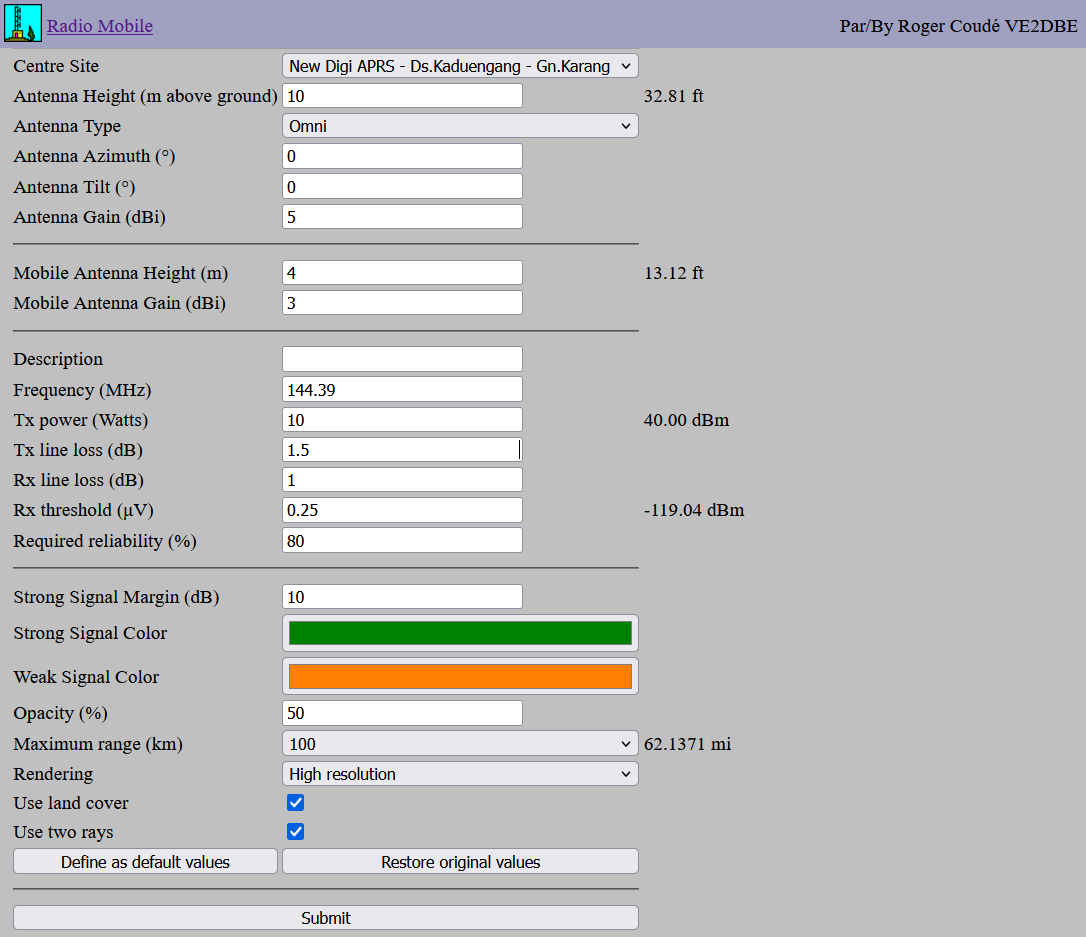Change the Rendering resolution dropdown
This screenshot has width=1086, height=937.
[460, 774]
